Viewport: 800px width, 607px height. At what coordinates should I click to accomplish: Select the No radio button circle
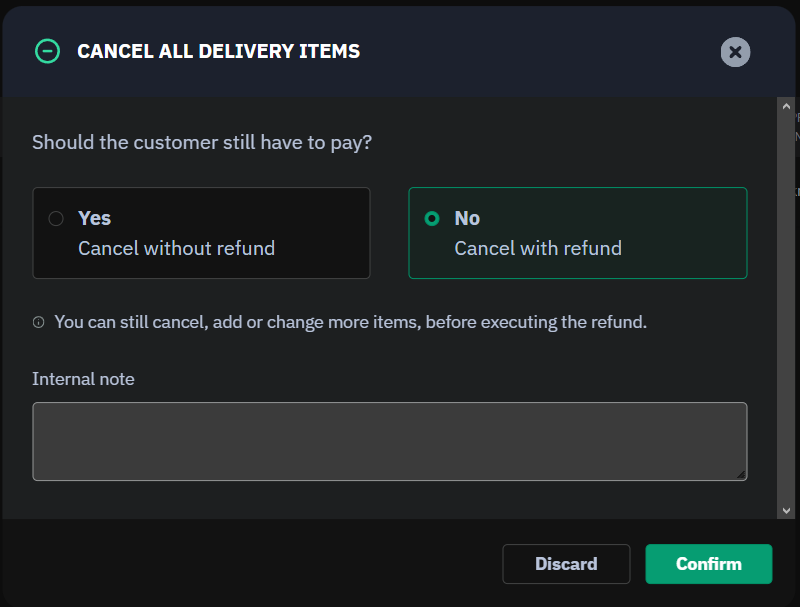[x=432, y=218]
